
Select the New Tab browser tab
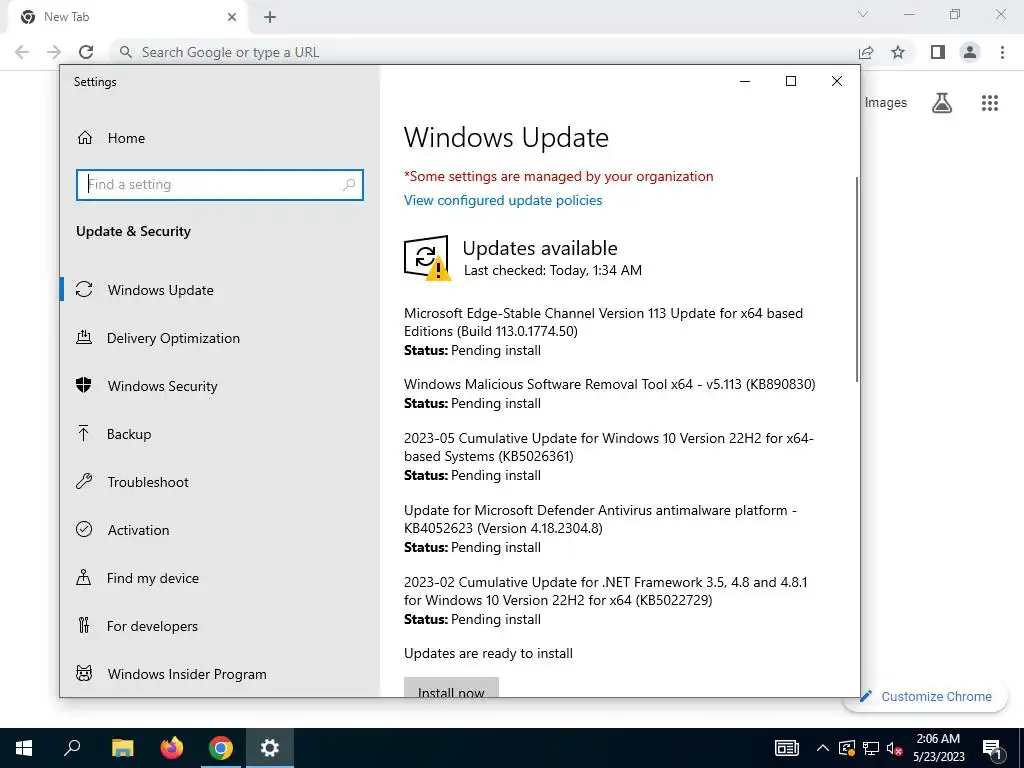(127, 17)
